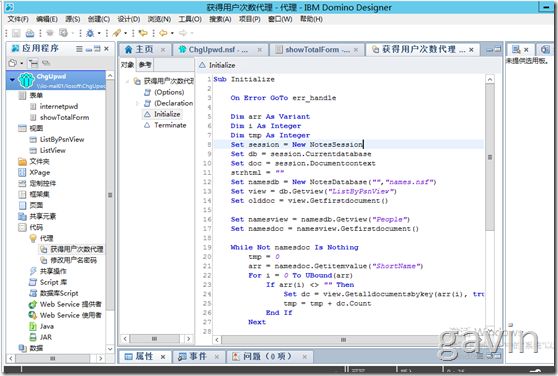Select the XPage node icon
Image resolution: width=558 pixels, height=376 pixels.
point(22,173)
